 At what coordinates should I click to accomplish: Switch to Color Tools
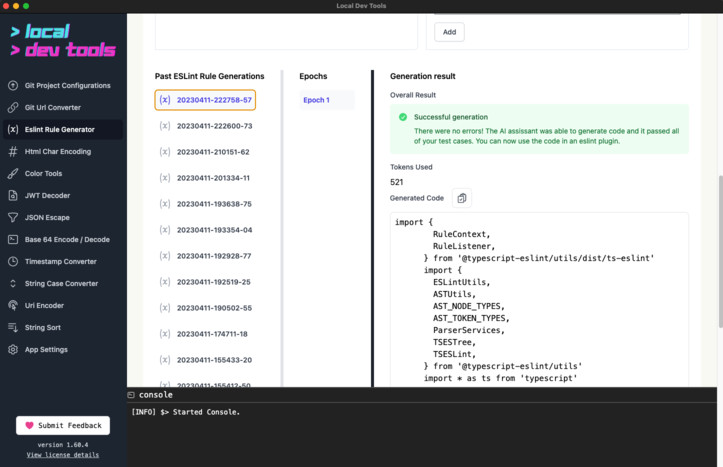pos(63,173)
